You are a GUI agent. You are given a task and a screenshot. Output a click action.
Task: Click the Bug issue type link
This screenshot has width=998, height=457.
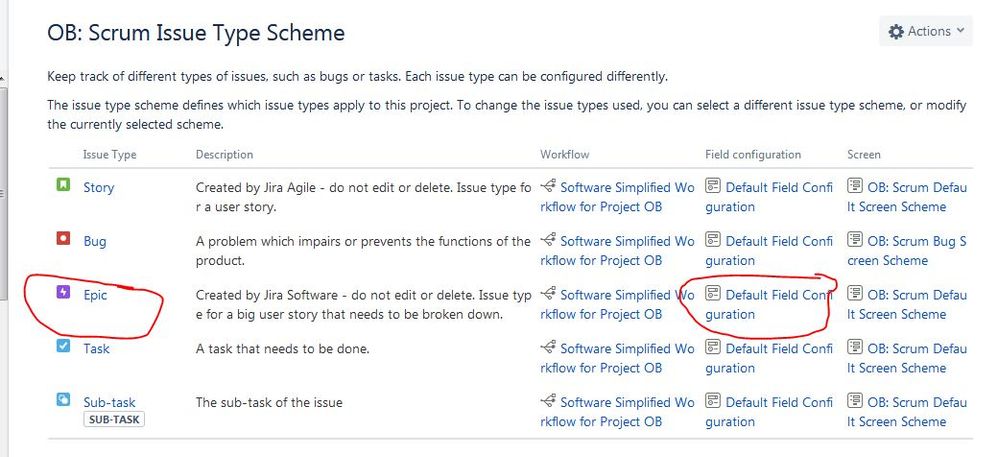[x=95, y=241]
